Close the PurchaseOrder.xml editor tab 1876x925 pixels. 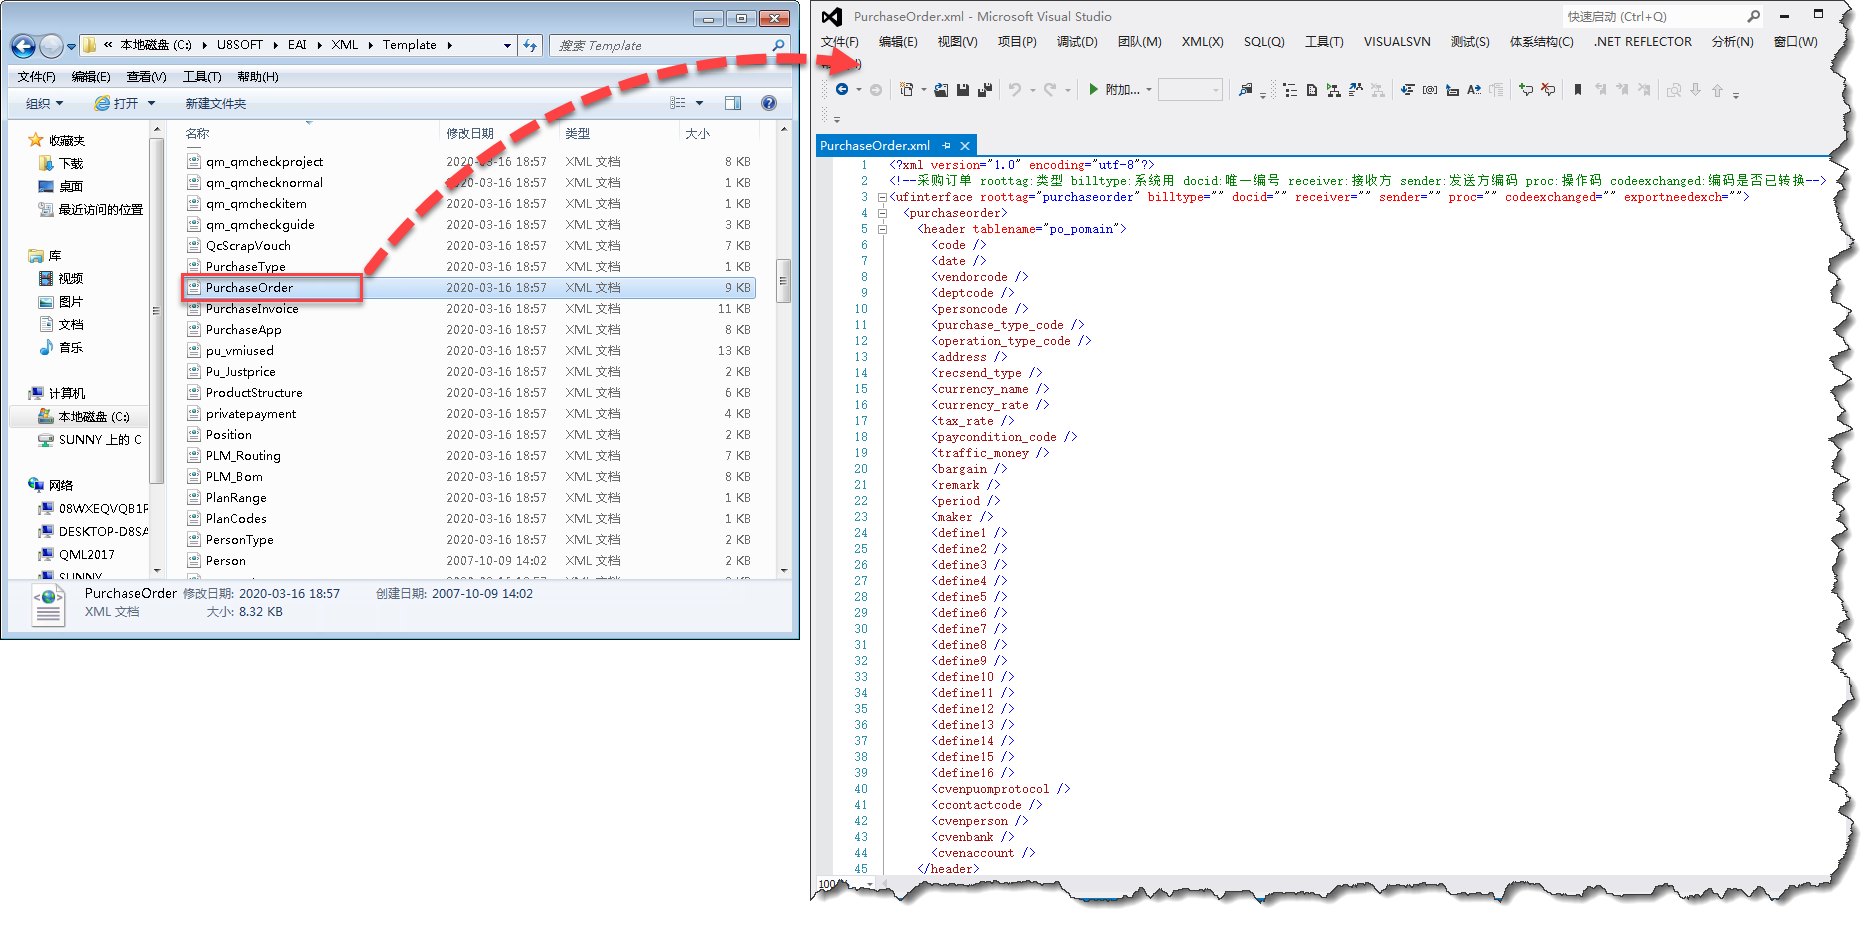pyautogui.click(x=965, y=145)
